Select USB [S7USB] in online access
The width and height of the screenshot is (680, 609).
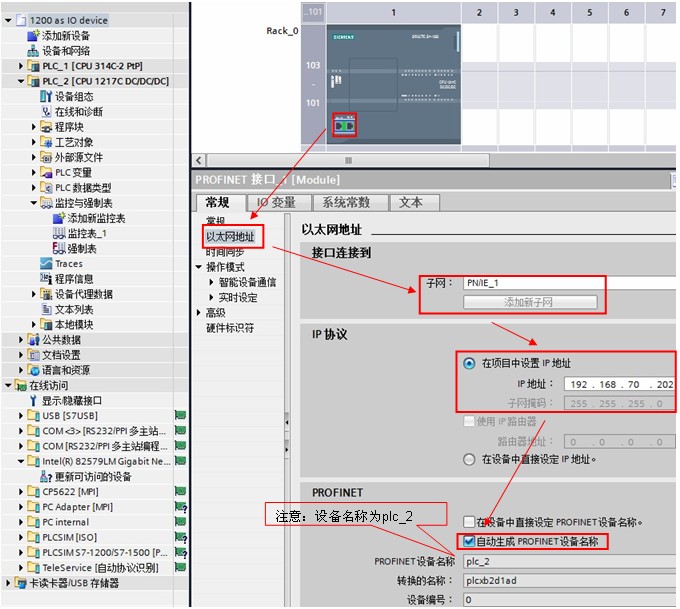point(70,416)
